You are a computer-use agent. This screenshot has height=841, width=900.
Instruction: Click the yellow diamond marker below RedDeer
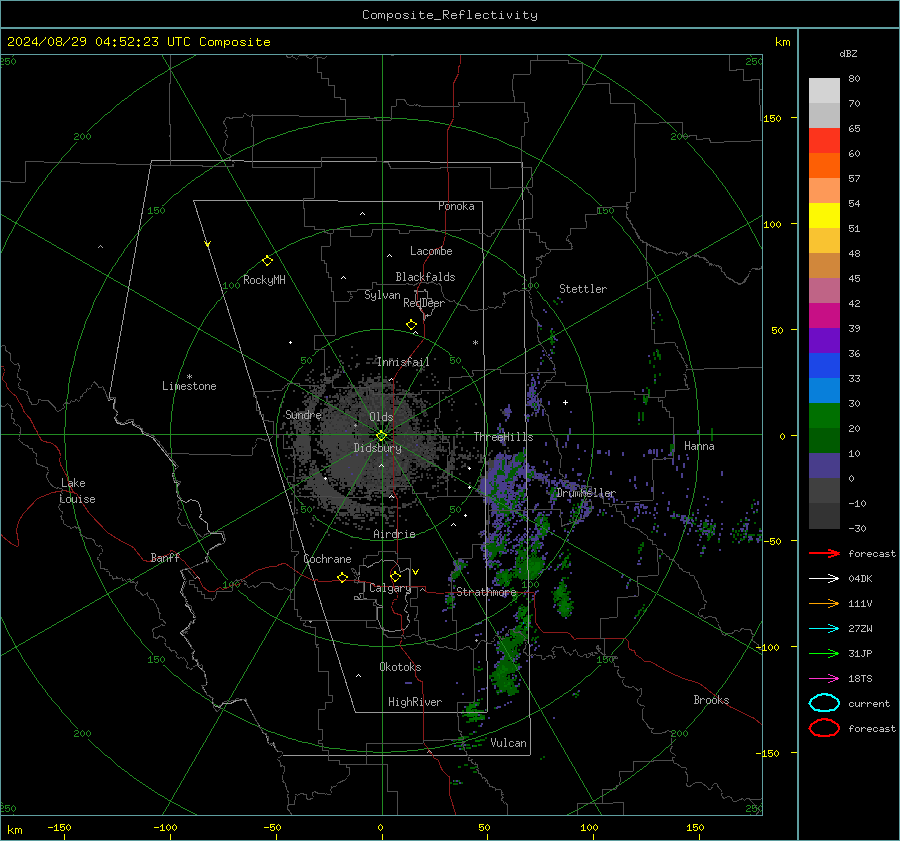[411, 325]
